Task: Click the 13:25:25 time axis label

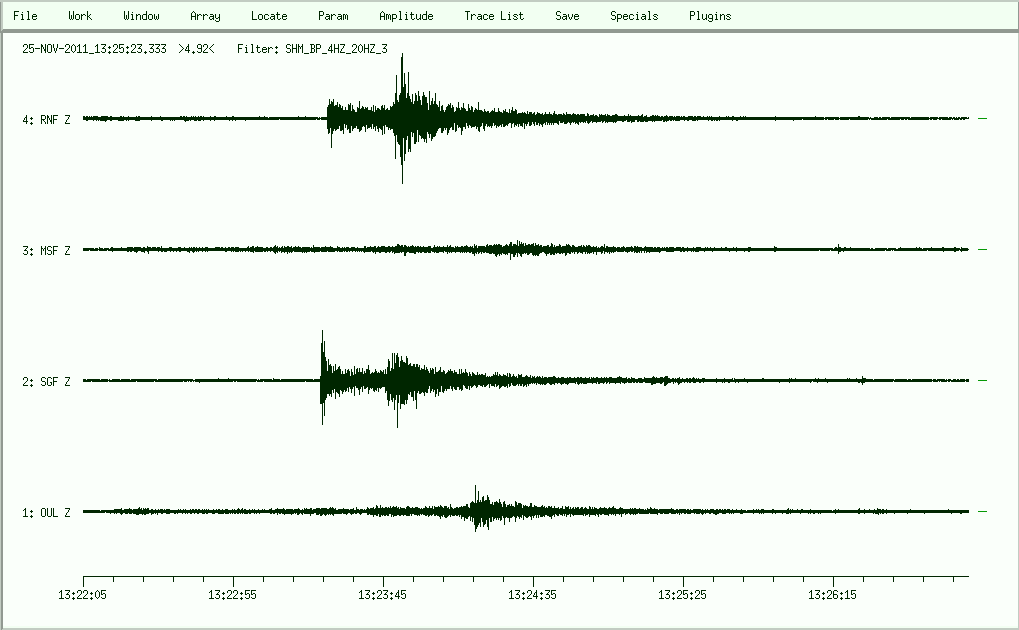Action: 683,595
